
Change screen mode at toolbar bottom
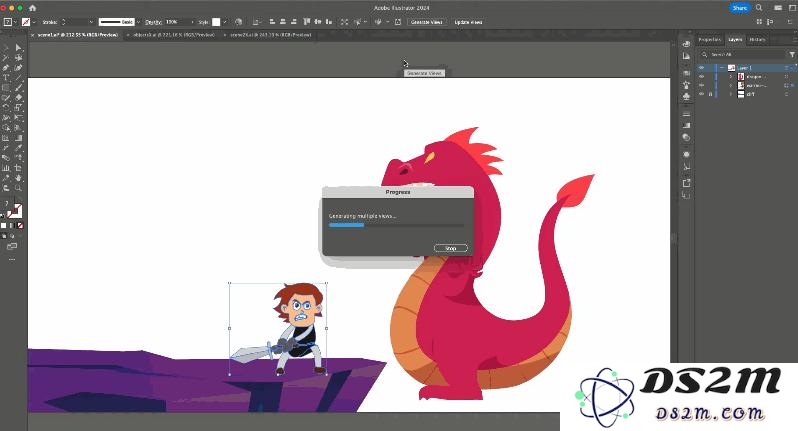coord(12,246)
